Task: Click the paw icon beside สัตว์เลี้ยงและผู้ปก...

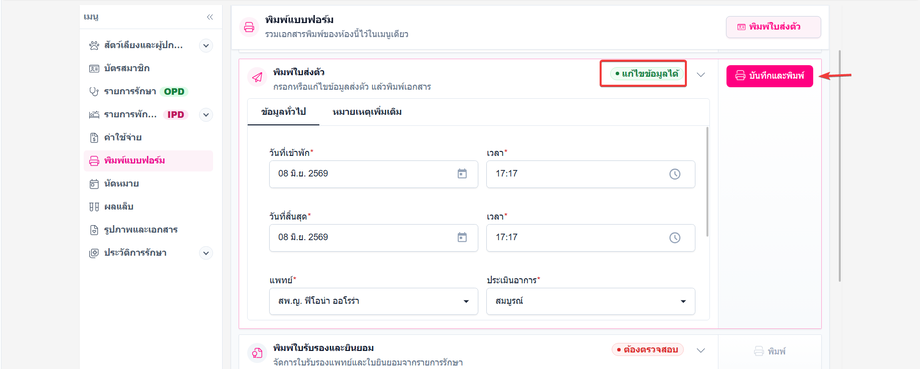Action: tap(94, 45)
